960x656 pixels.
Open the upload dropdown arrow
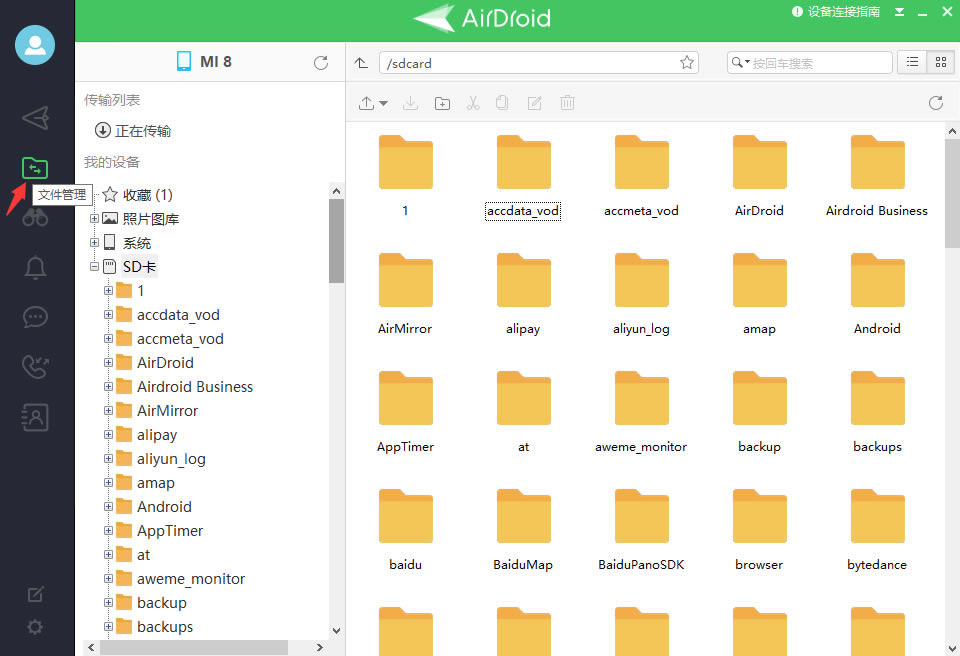[385, 103]
